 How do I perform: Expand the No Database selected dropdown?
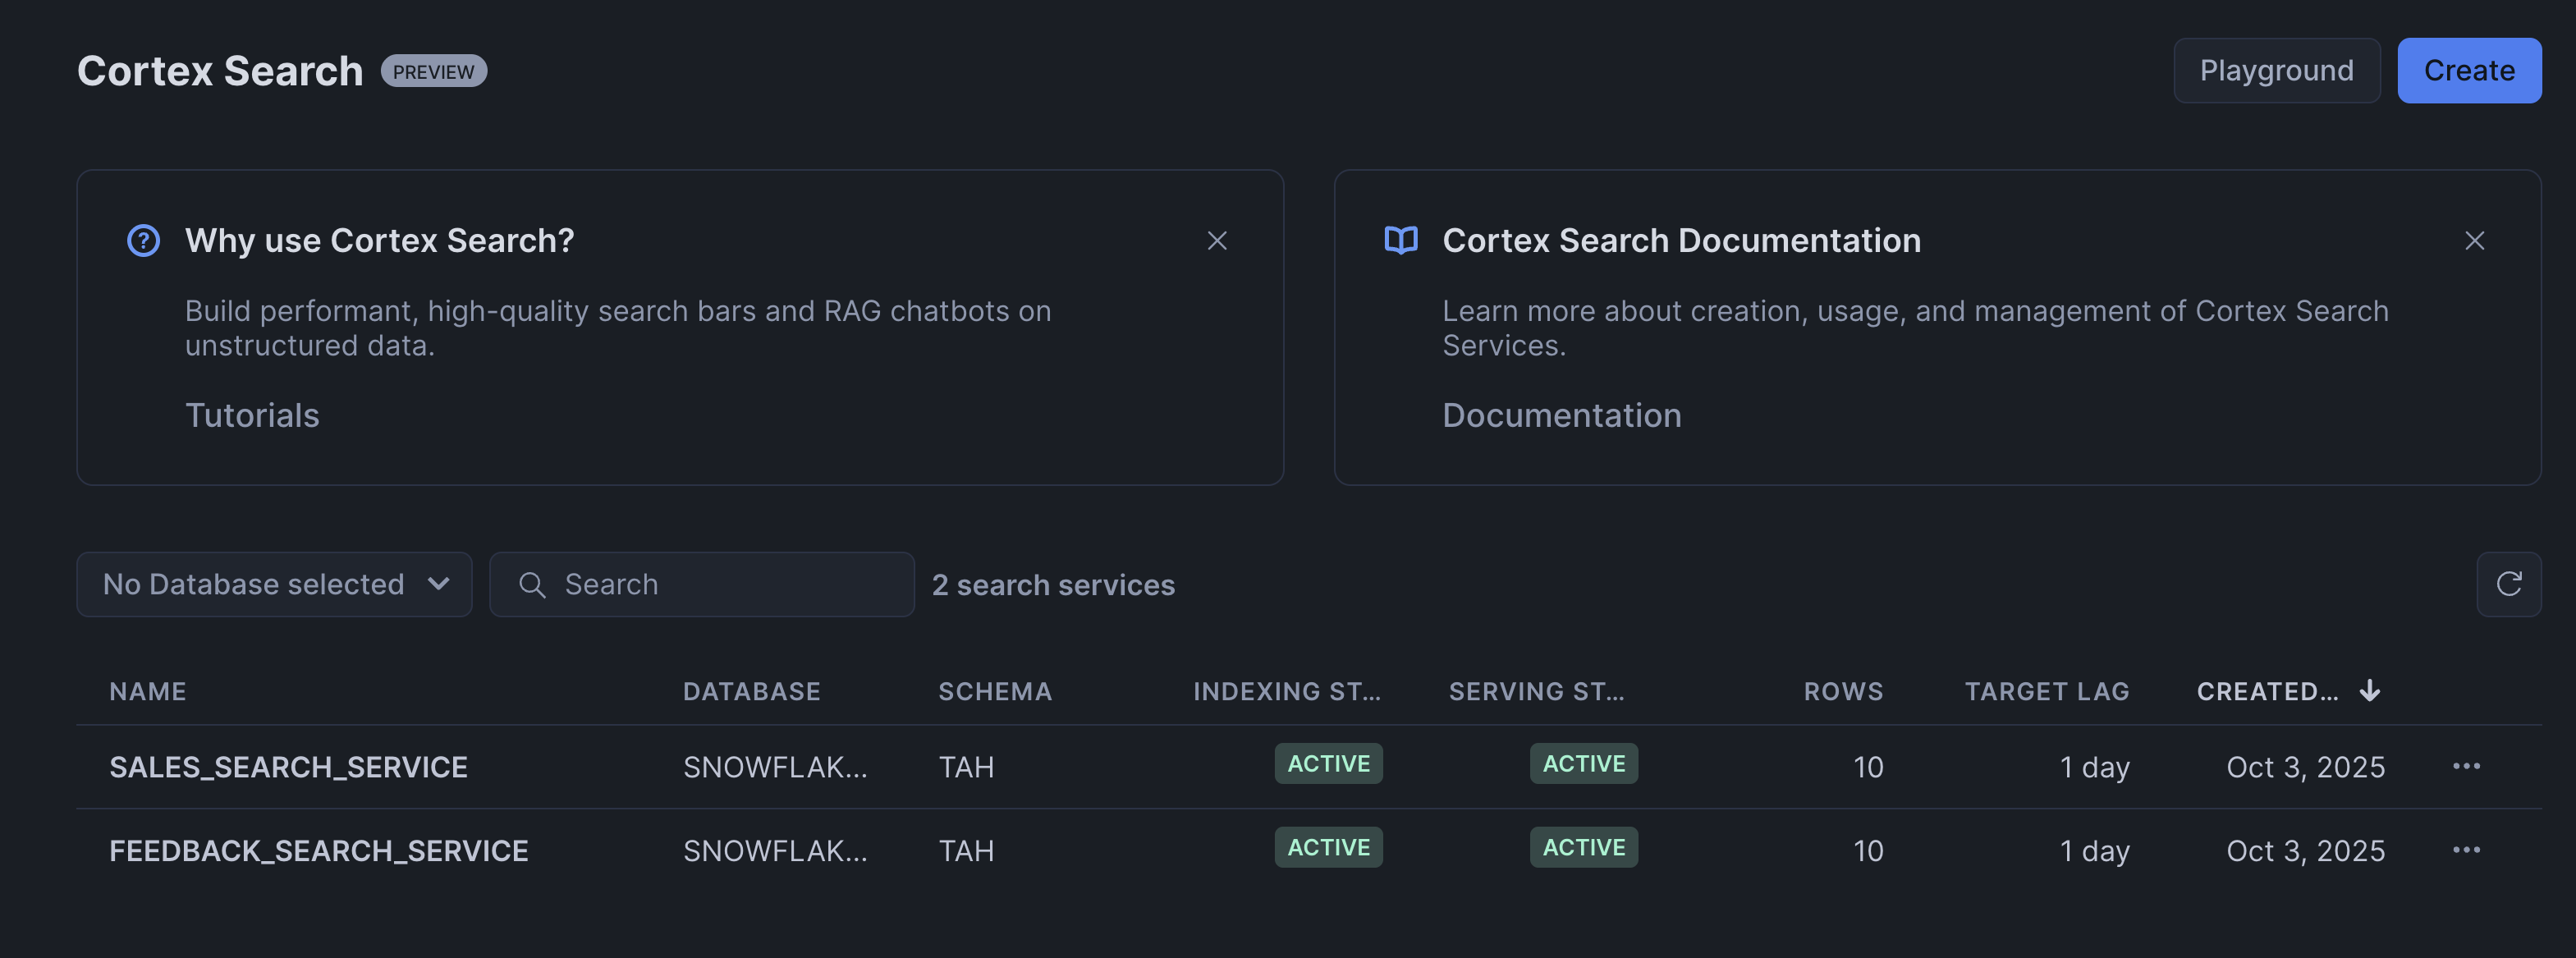[x=274, y=585]
